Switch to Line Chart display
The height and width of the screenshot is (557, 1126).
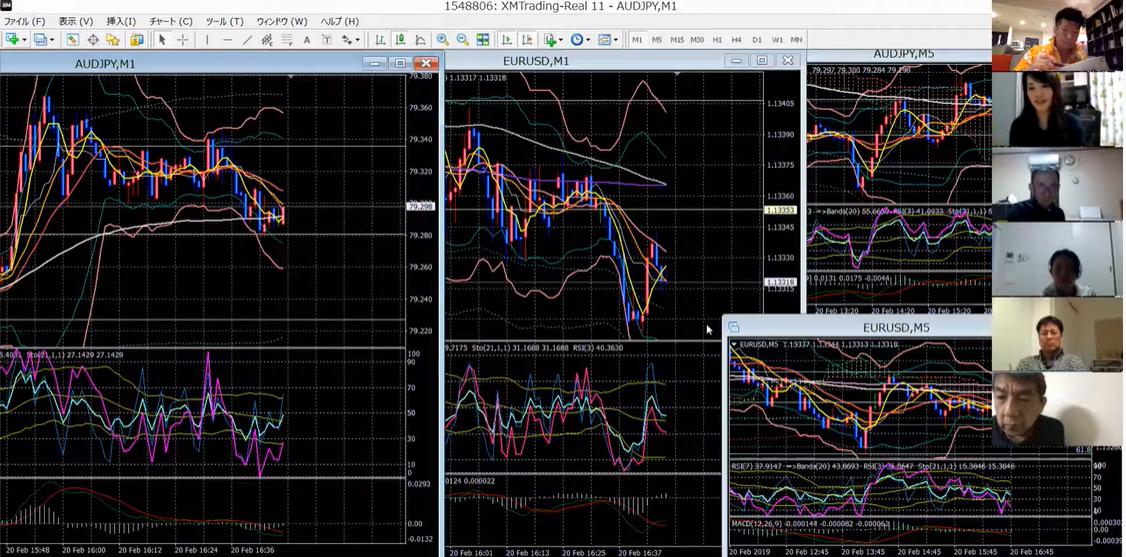pyautogui.click(x=420, y=39)
